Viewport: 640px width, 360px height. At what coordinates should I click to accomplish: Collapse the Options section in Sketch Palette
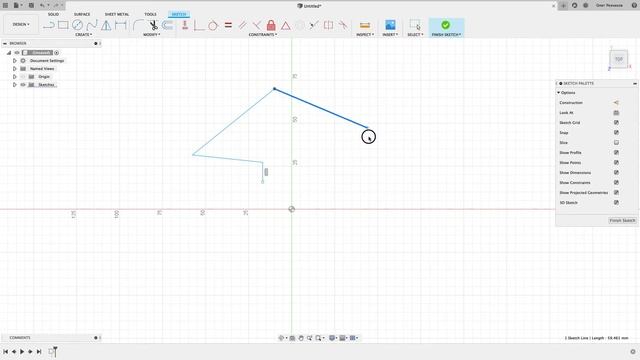[x=559, y=93]
